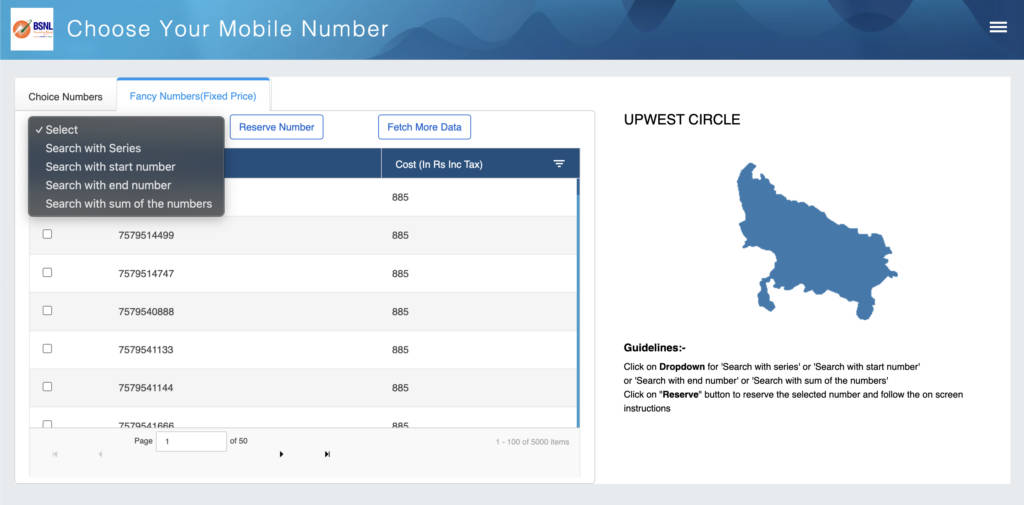Select number 7579514747
This screenshot has width=1024, height=505.
click(146, 273)
